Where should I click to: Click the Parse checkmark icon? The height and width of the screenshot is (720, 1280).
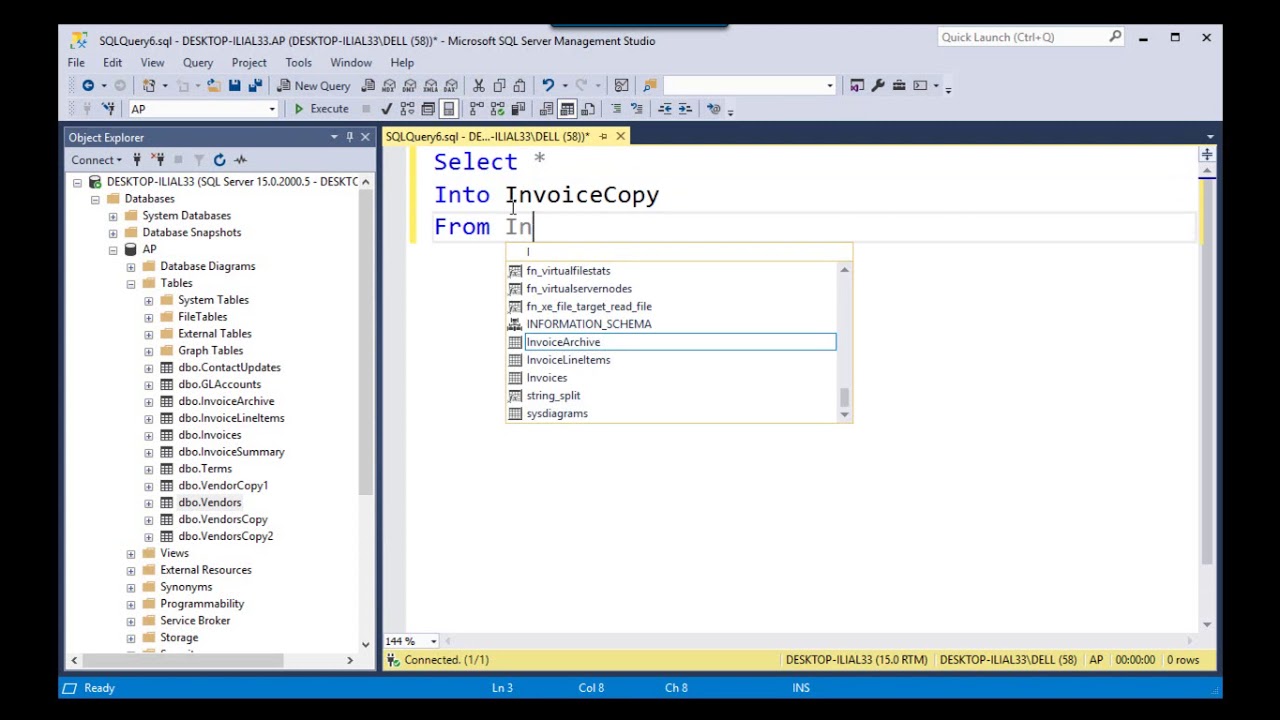(386, 108)
